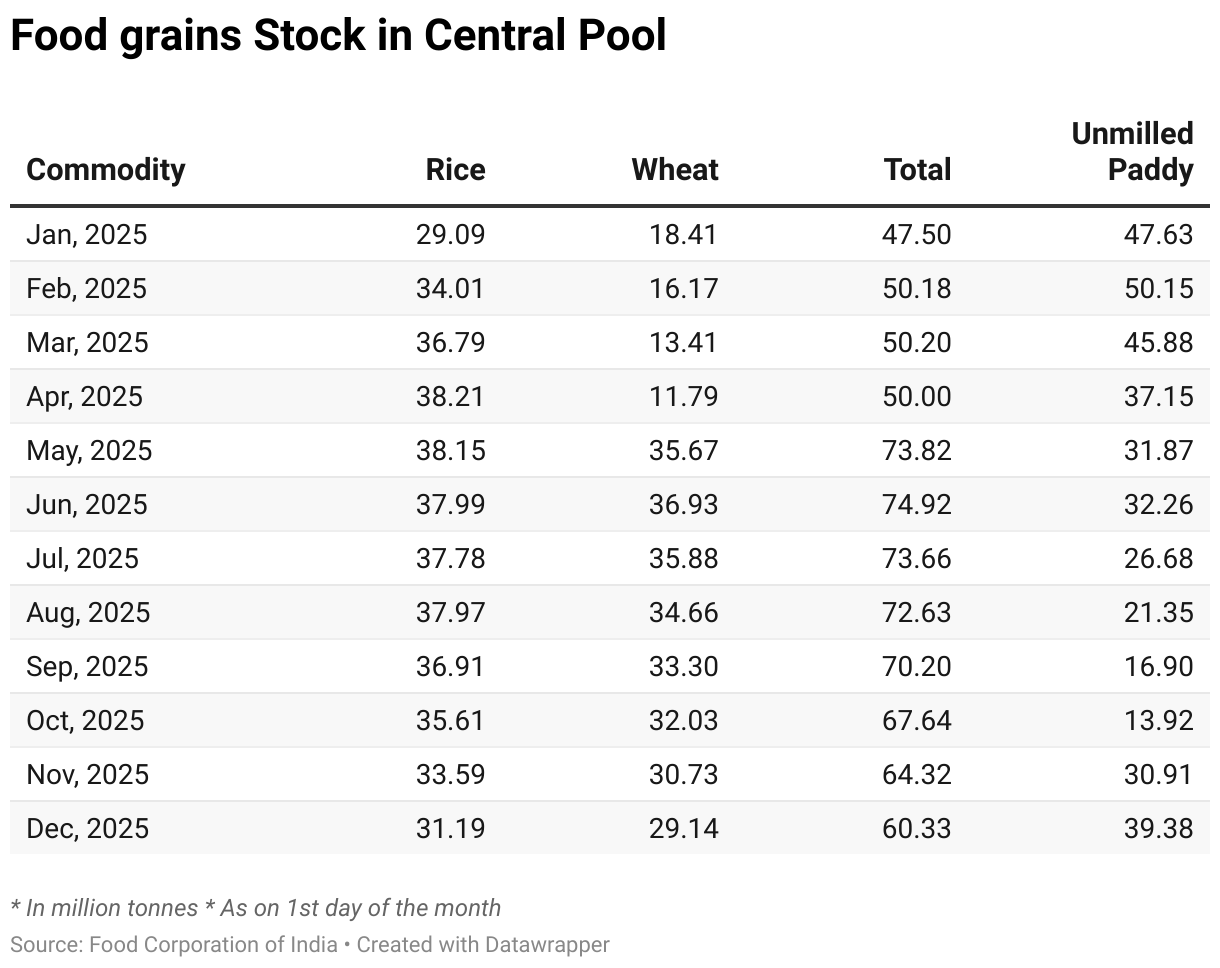
Task: Click the Wheat value 35.88 for July
Action: [x=683, y=558]
